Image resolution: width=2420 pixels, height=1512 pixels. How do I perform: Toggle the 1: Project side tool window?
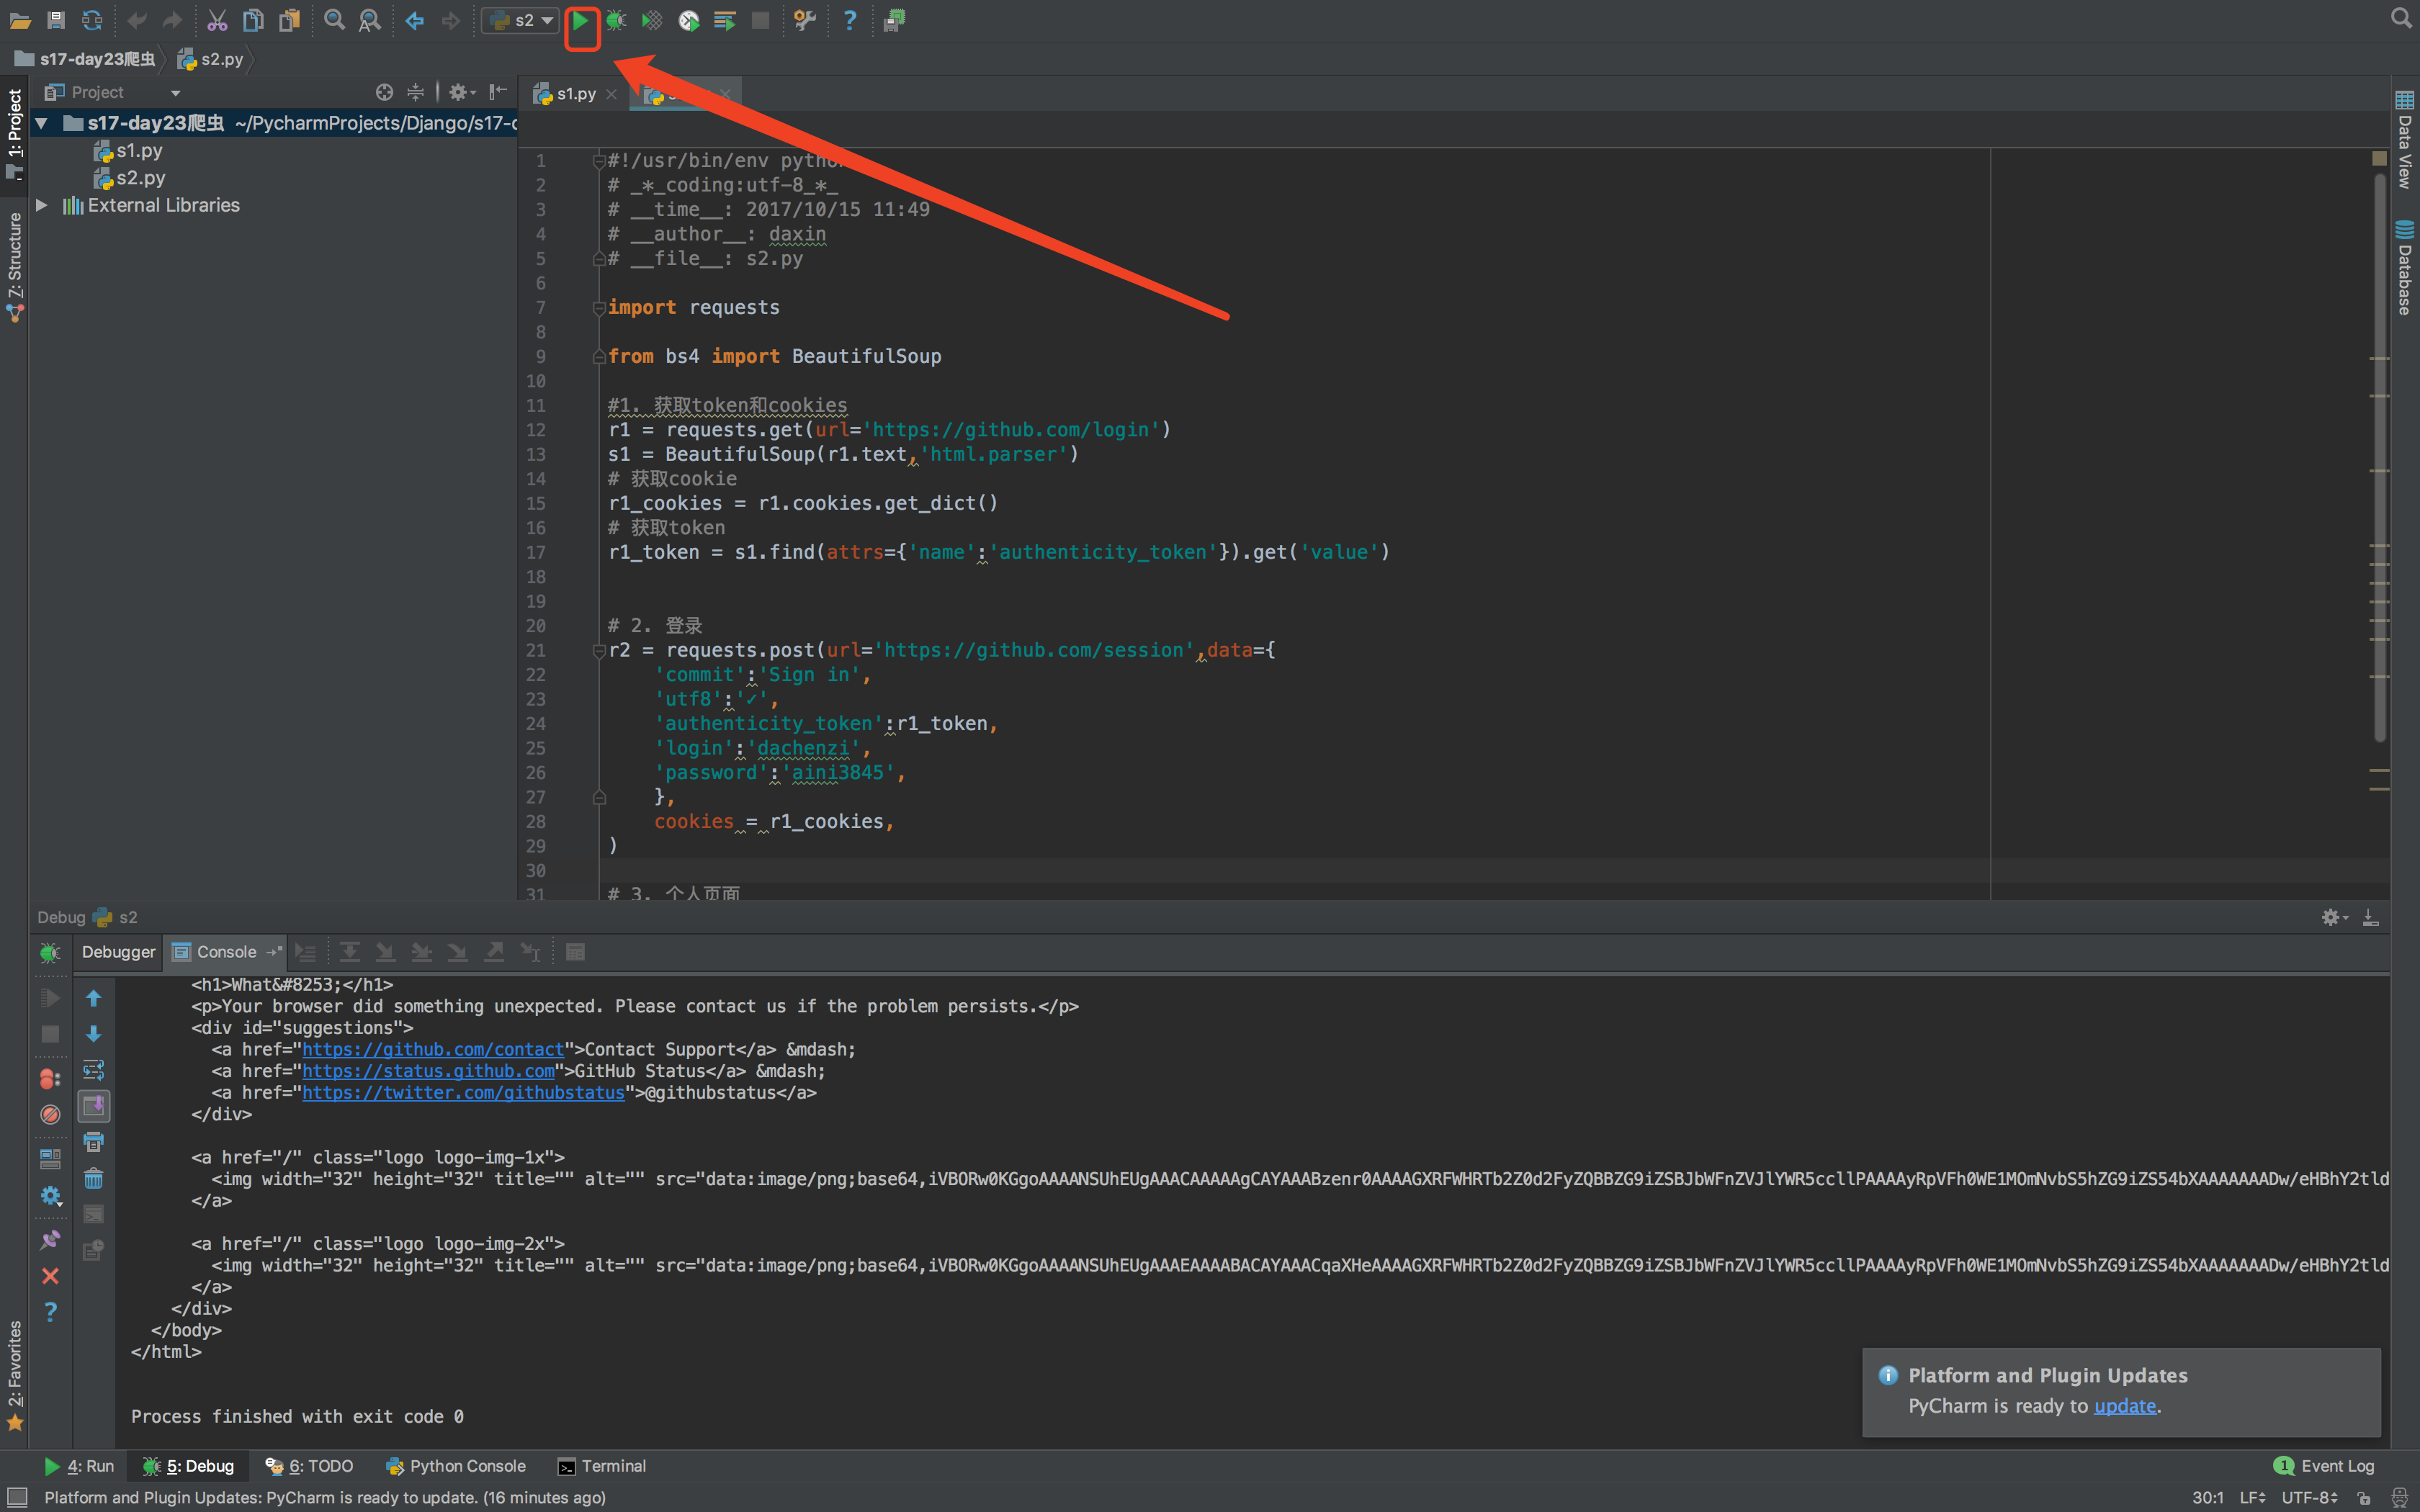click(x=14, y=135)
